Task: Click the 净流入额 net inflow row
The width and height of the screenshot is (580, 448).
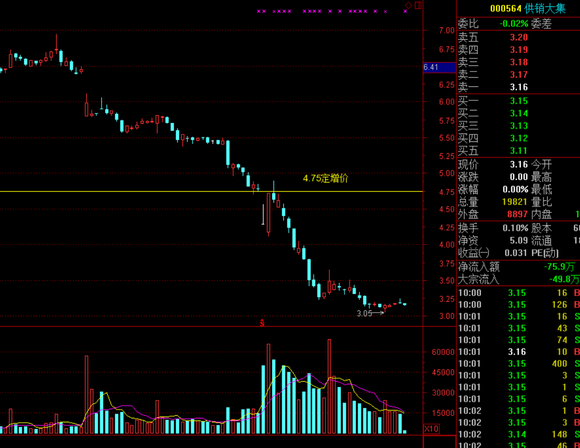Action: (x=518, y=267)
